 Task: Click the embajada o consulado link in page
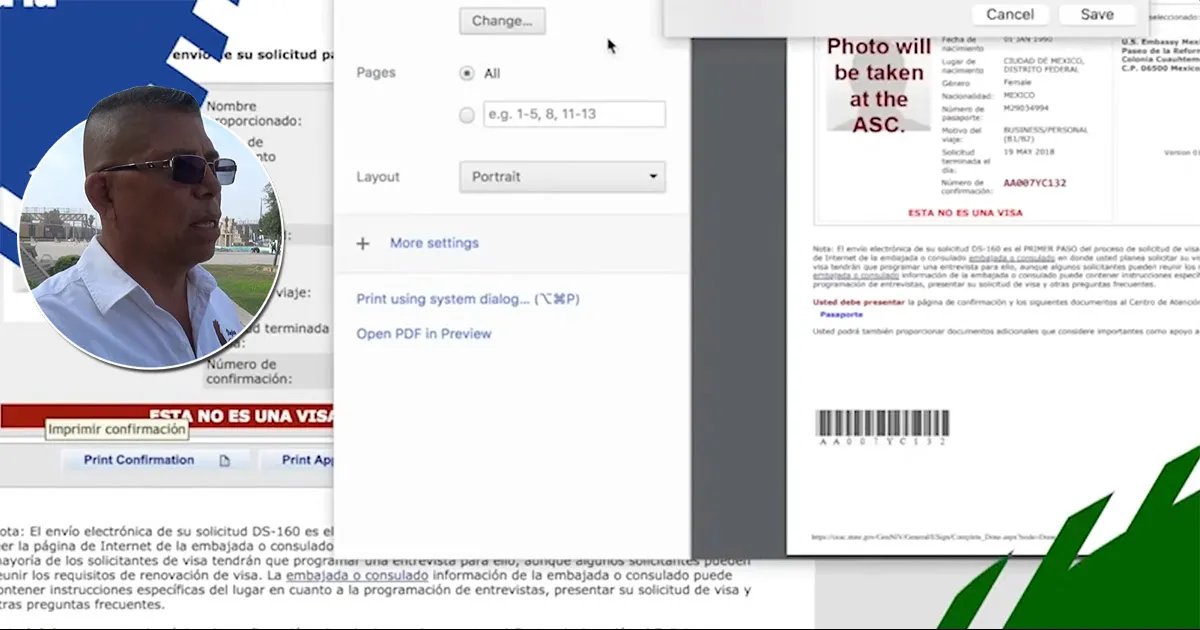pos(356,576)
